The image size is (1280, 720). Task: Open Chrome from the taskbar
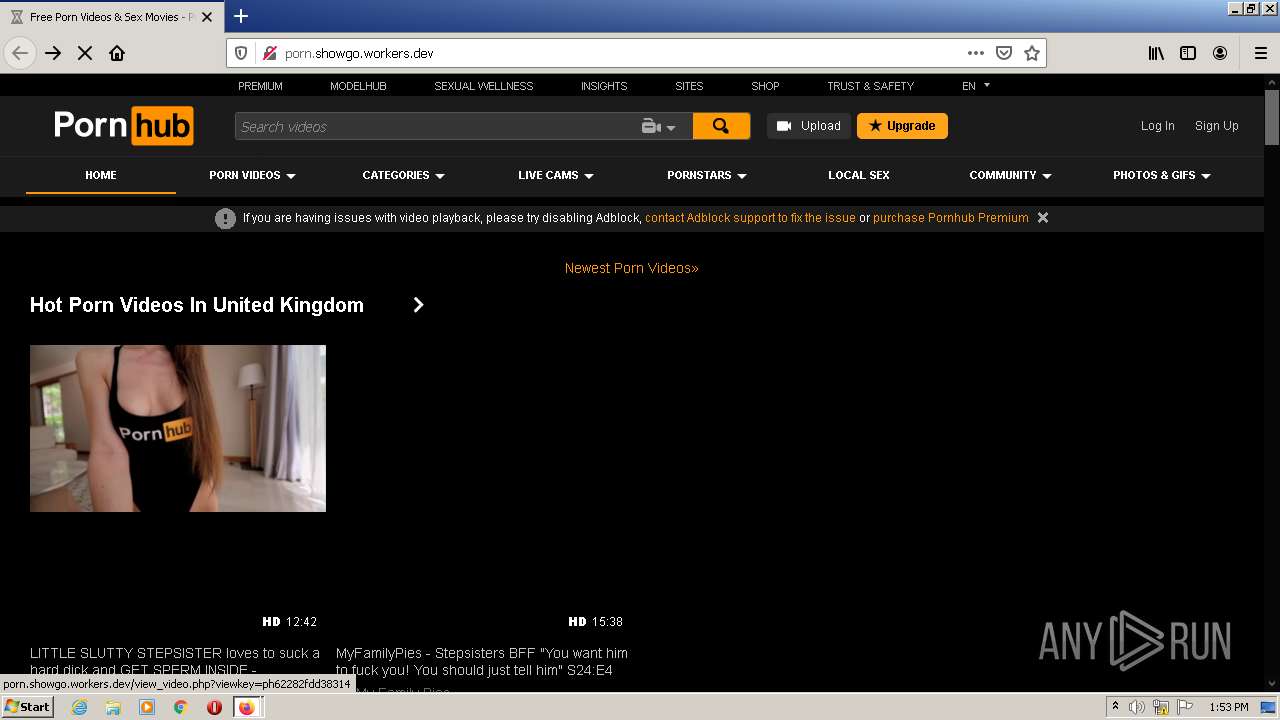click(x=180, y=707)
